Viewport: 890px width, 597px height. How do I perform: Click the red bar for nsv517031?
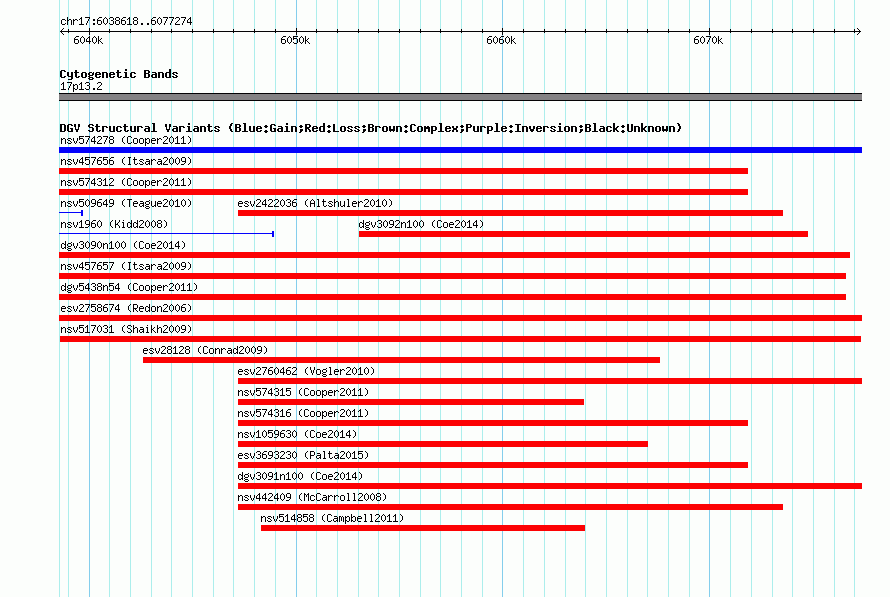pyautogui.click(x=460, y=339)
